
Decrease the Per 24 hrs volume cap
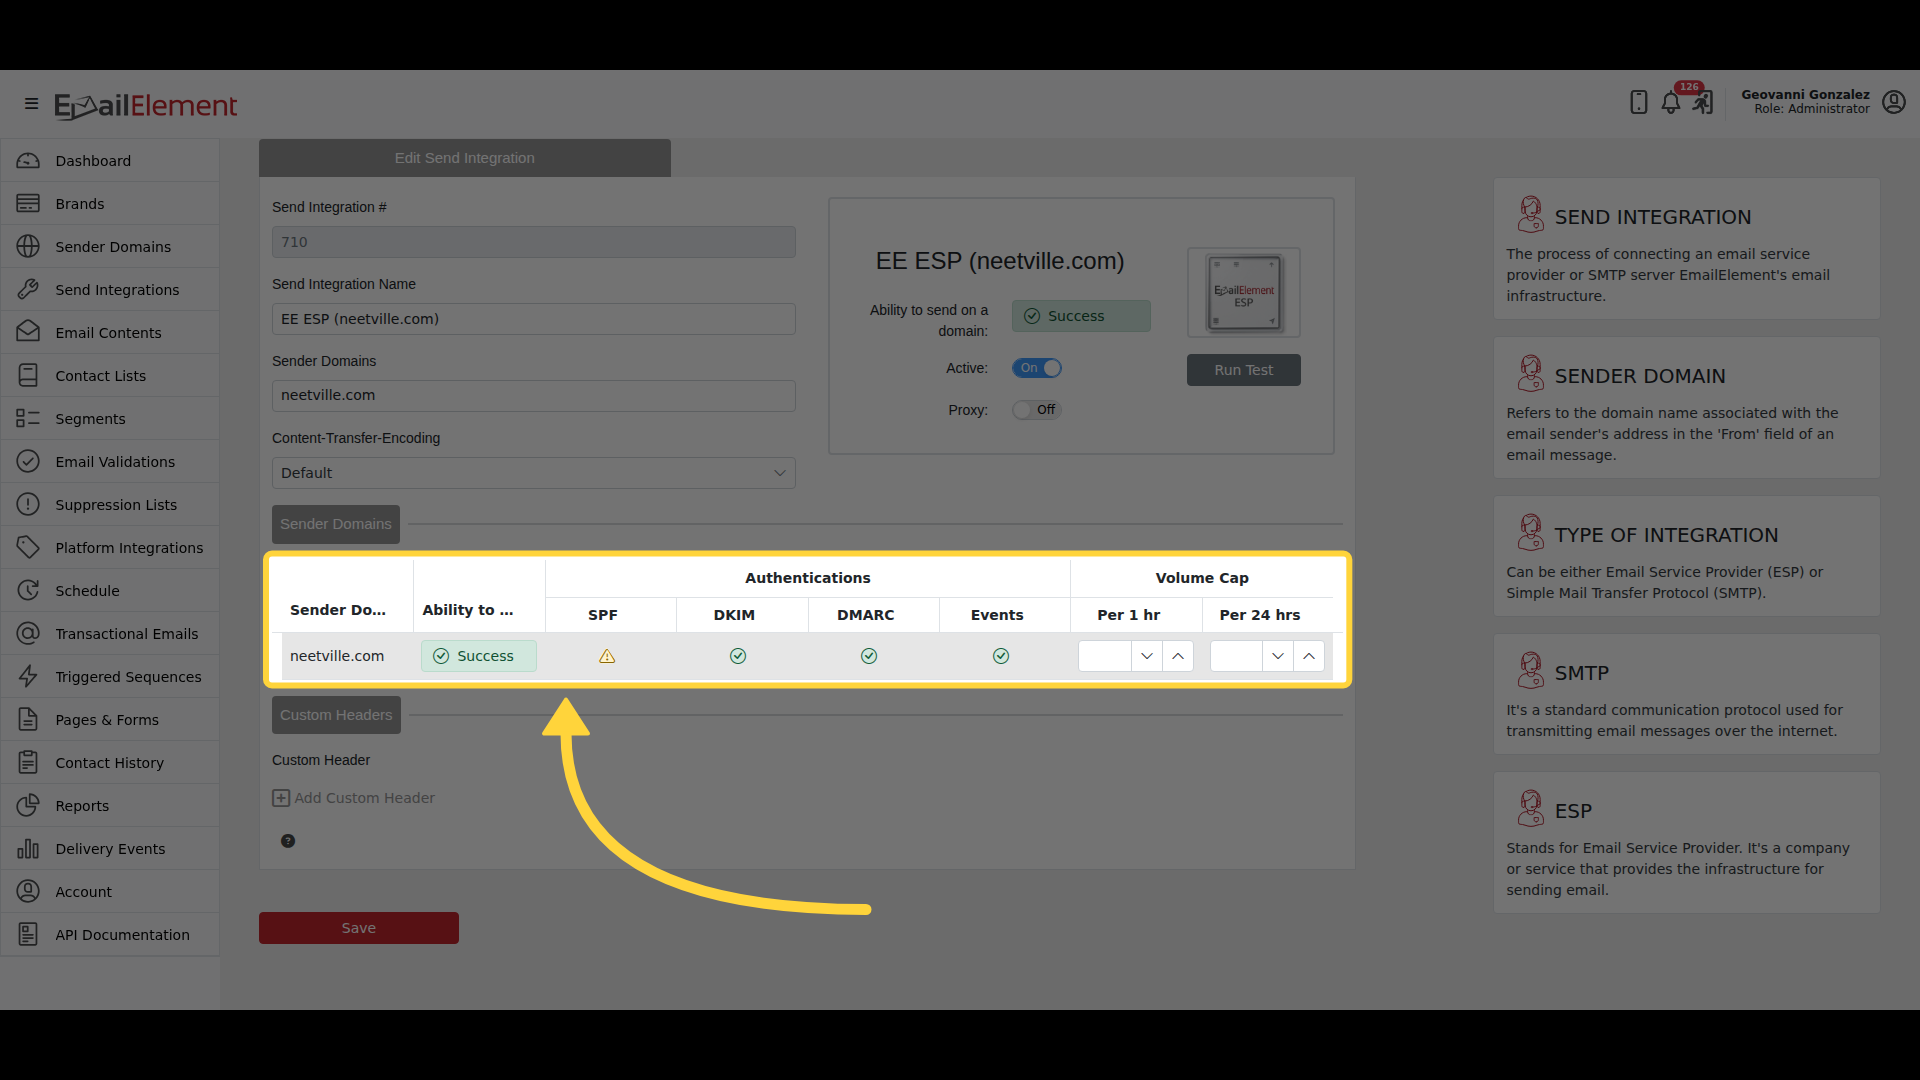click(1278, 656)
